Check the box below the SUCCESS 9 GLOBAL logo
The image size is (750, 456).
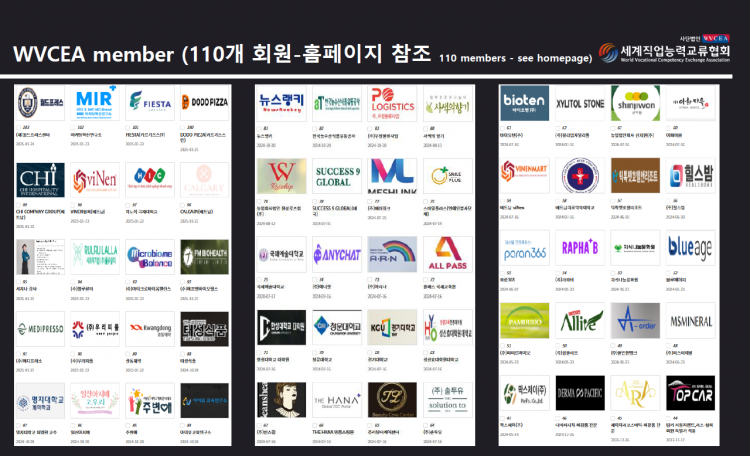point(315,202)
